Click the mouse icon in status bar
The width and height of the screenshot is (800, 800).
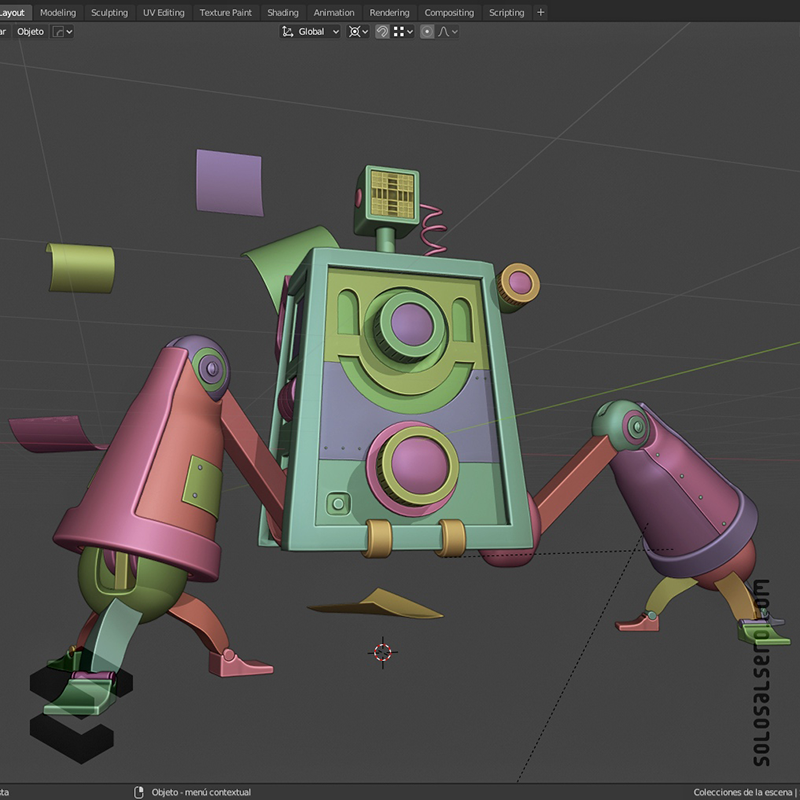coord(138,792)
